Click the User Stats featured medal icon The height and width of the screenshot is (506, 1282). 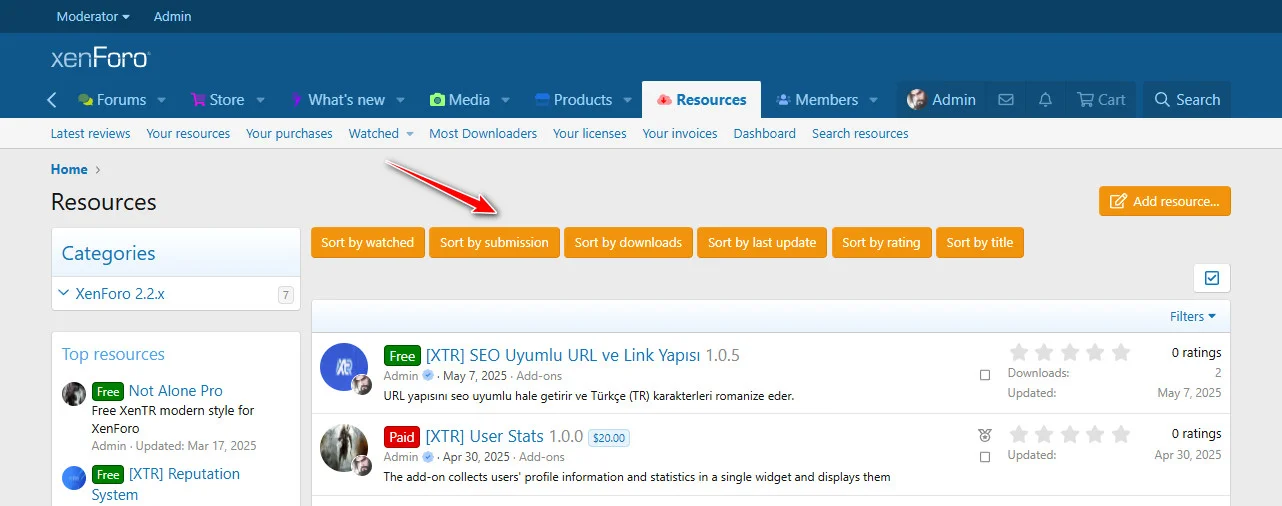coord(985,435)
